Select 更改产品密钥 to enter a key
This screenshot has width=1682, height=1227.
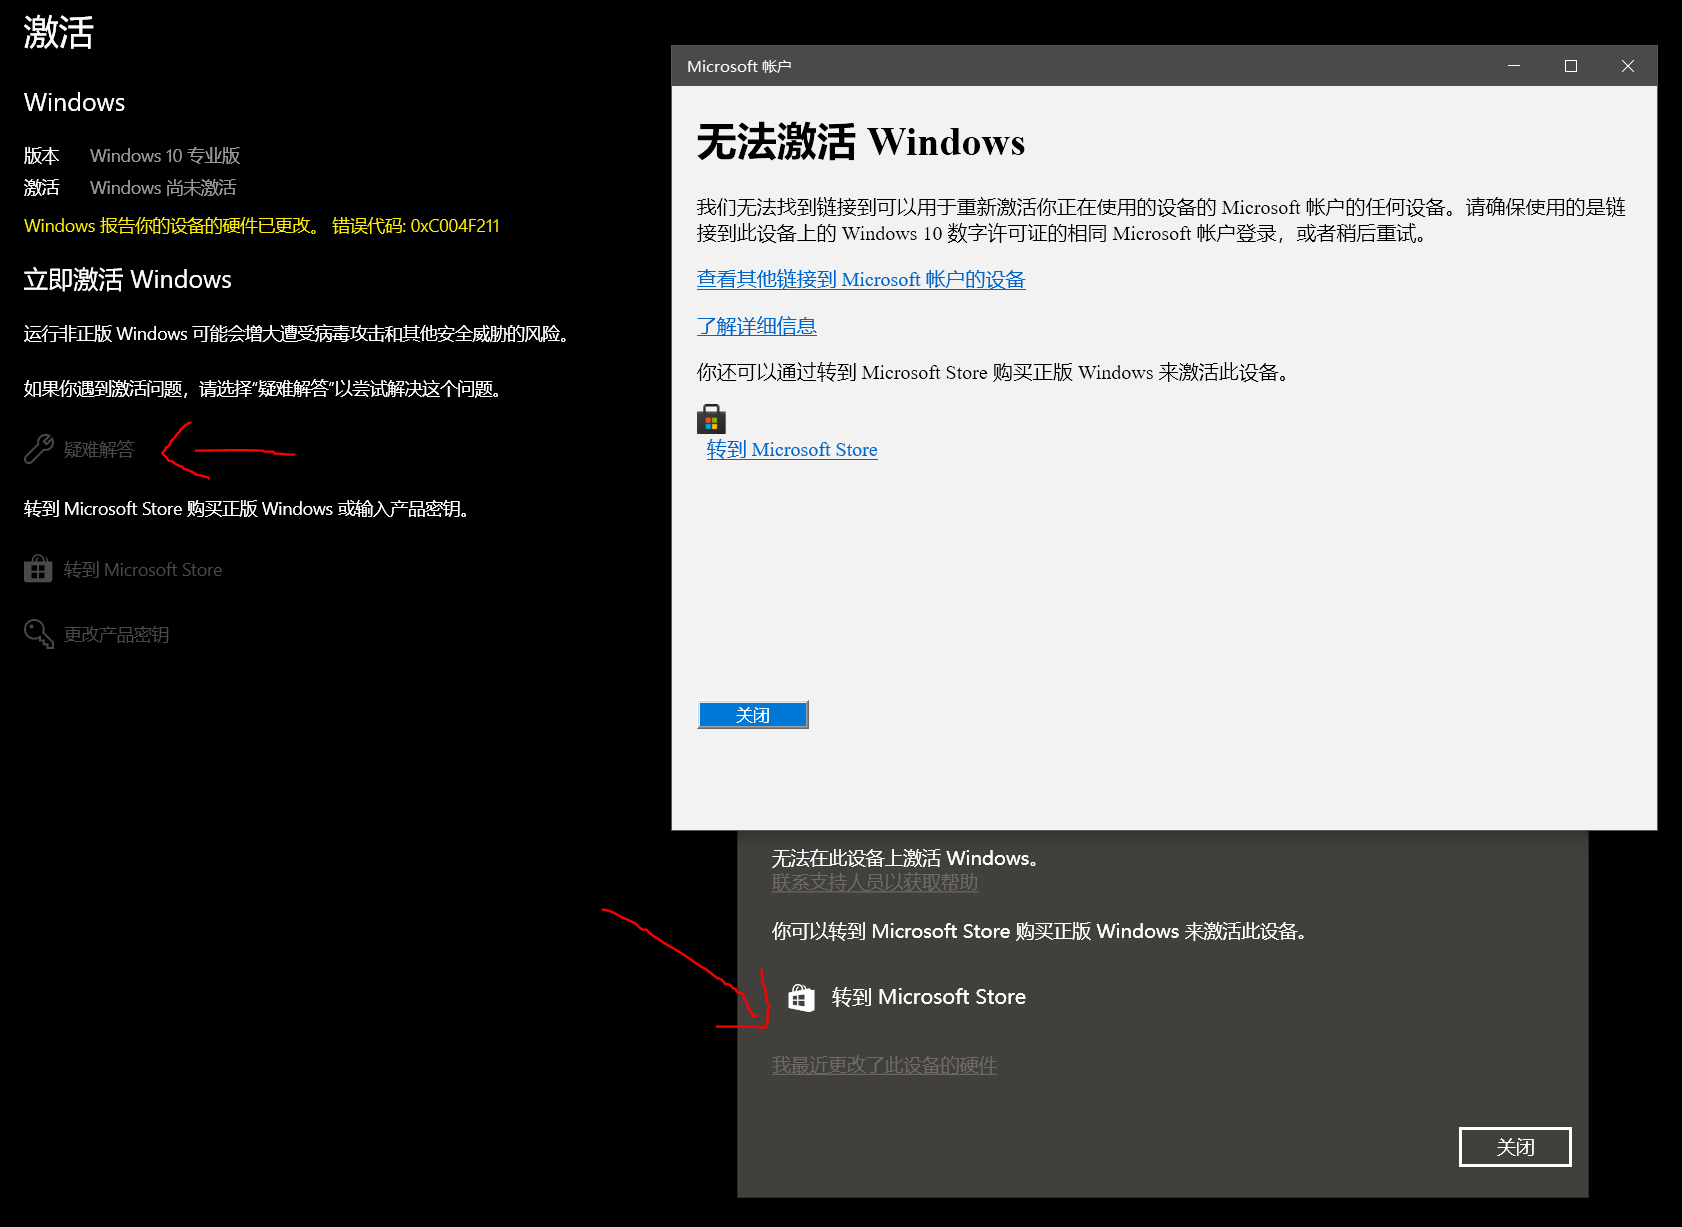tap(116, 633)
